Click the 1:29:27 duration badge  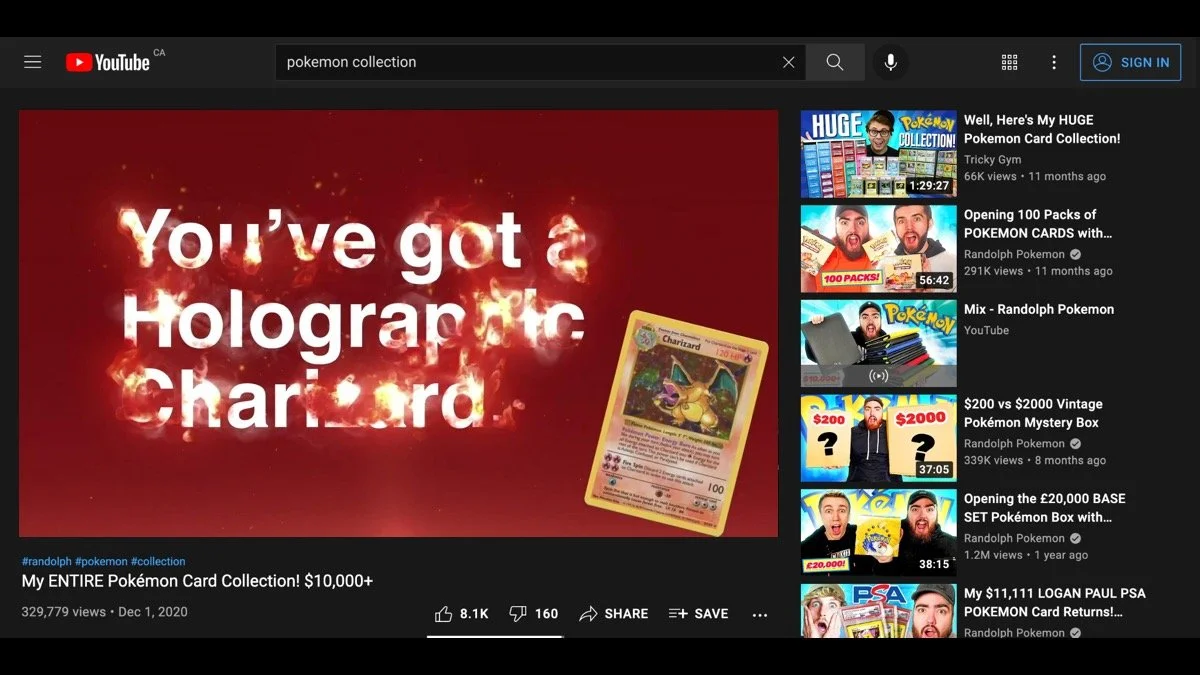click(929, 186)
